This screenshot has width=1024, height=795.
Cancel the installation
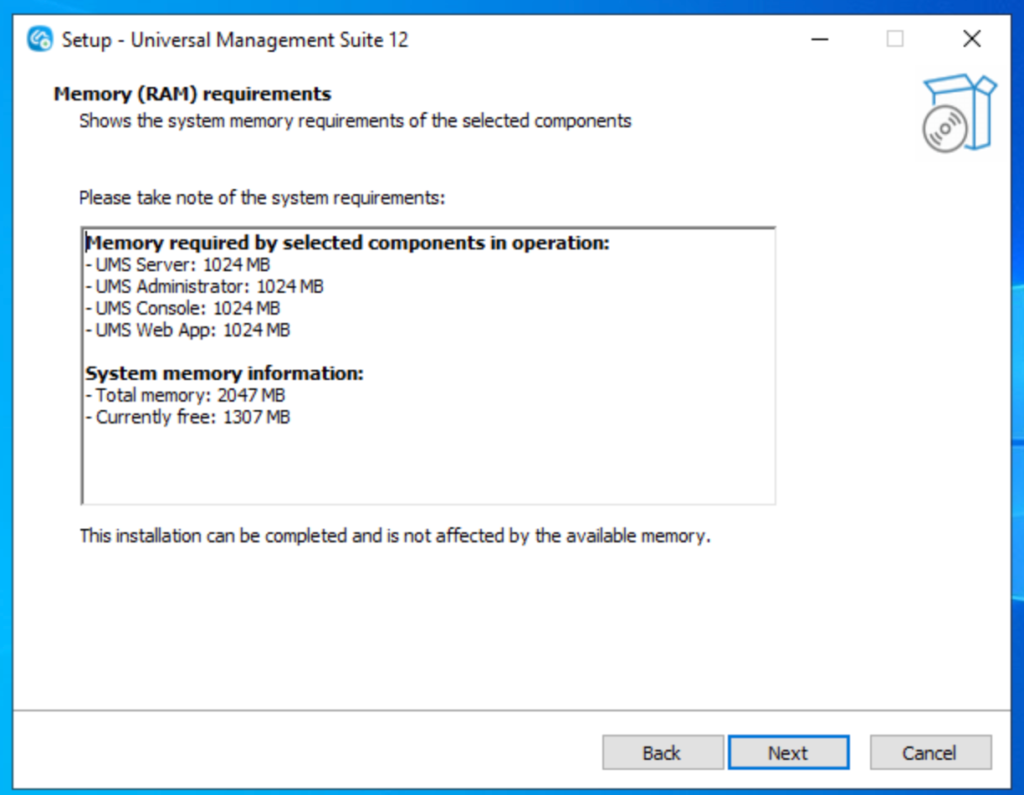[x=930, y=753]
